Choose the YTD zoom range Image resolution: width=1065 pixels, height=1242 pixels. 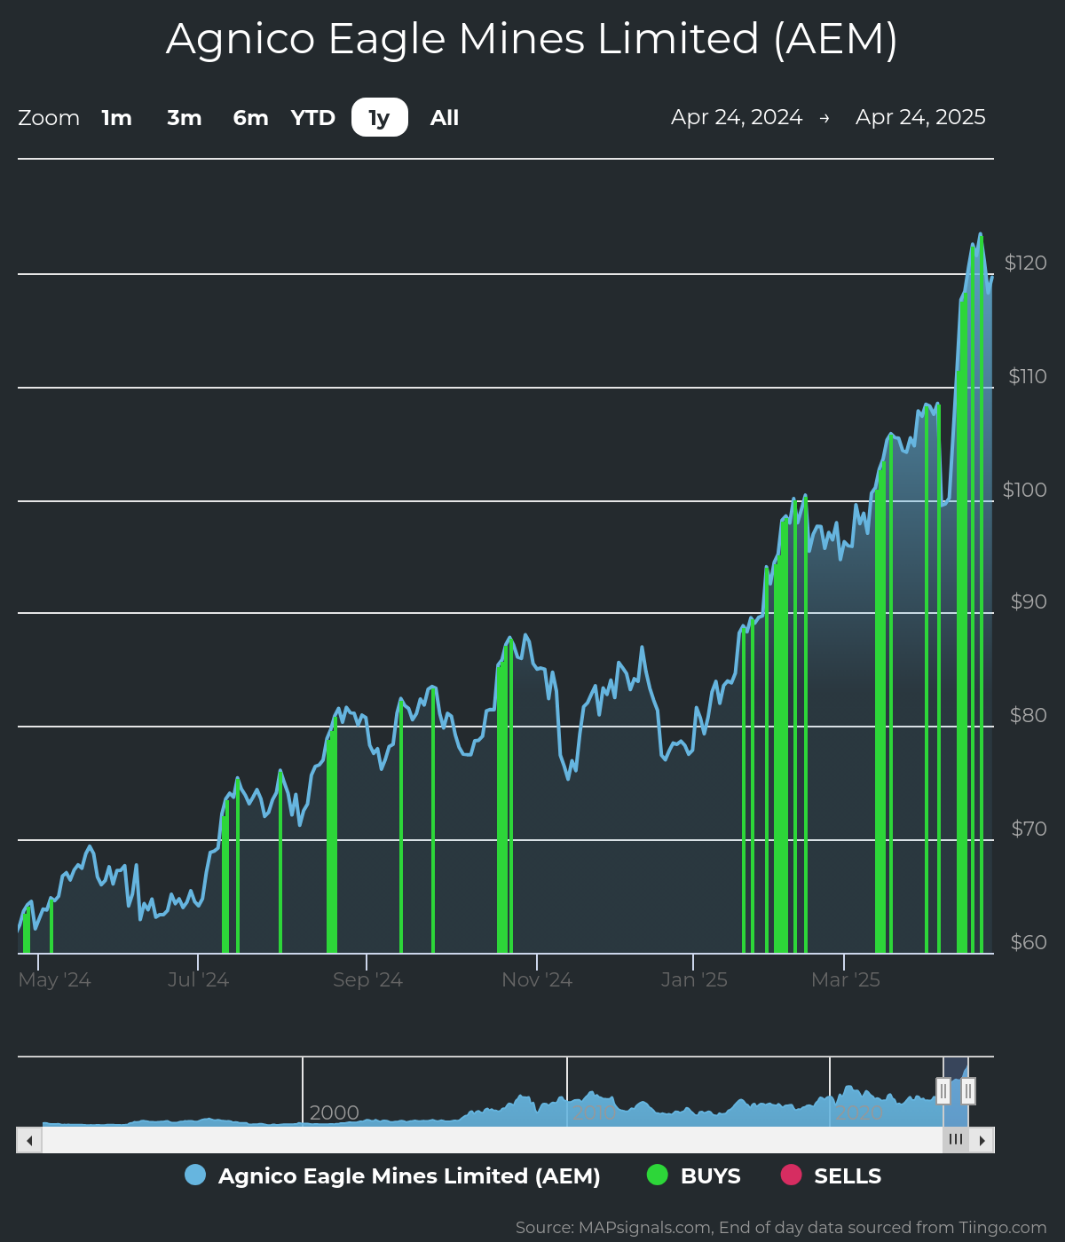click(x=313, y=118)
